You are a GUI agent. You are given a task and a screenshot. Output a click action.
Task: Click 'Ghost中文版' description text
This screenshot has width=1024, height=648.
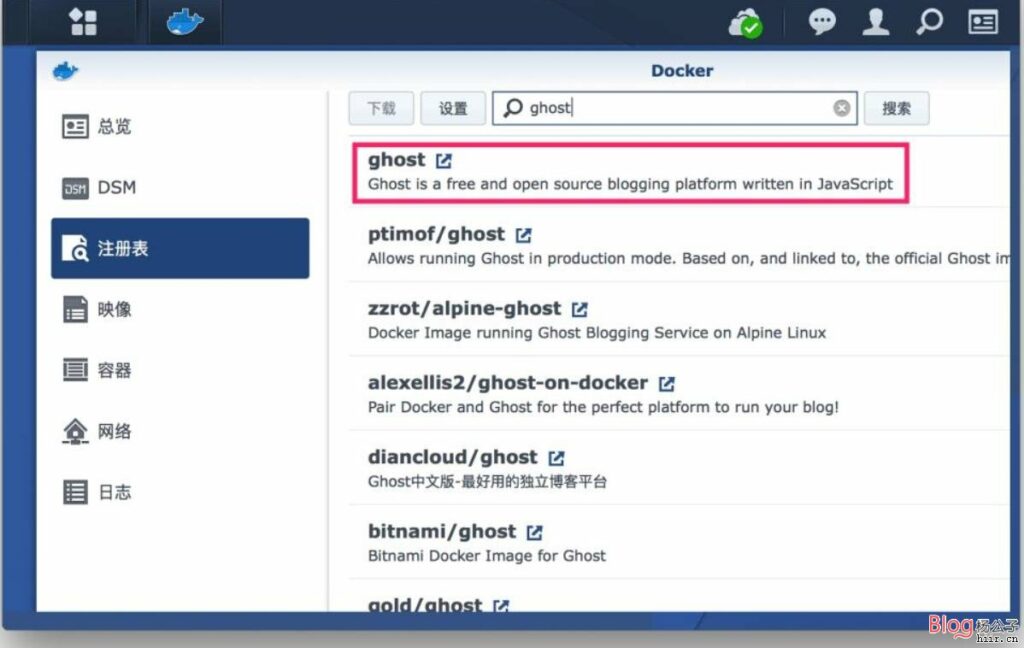pyautogui.click(x=487, y=482)
